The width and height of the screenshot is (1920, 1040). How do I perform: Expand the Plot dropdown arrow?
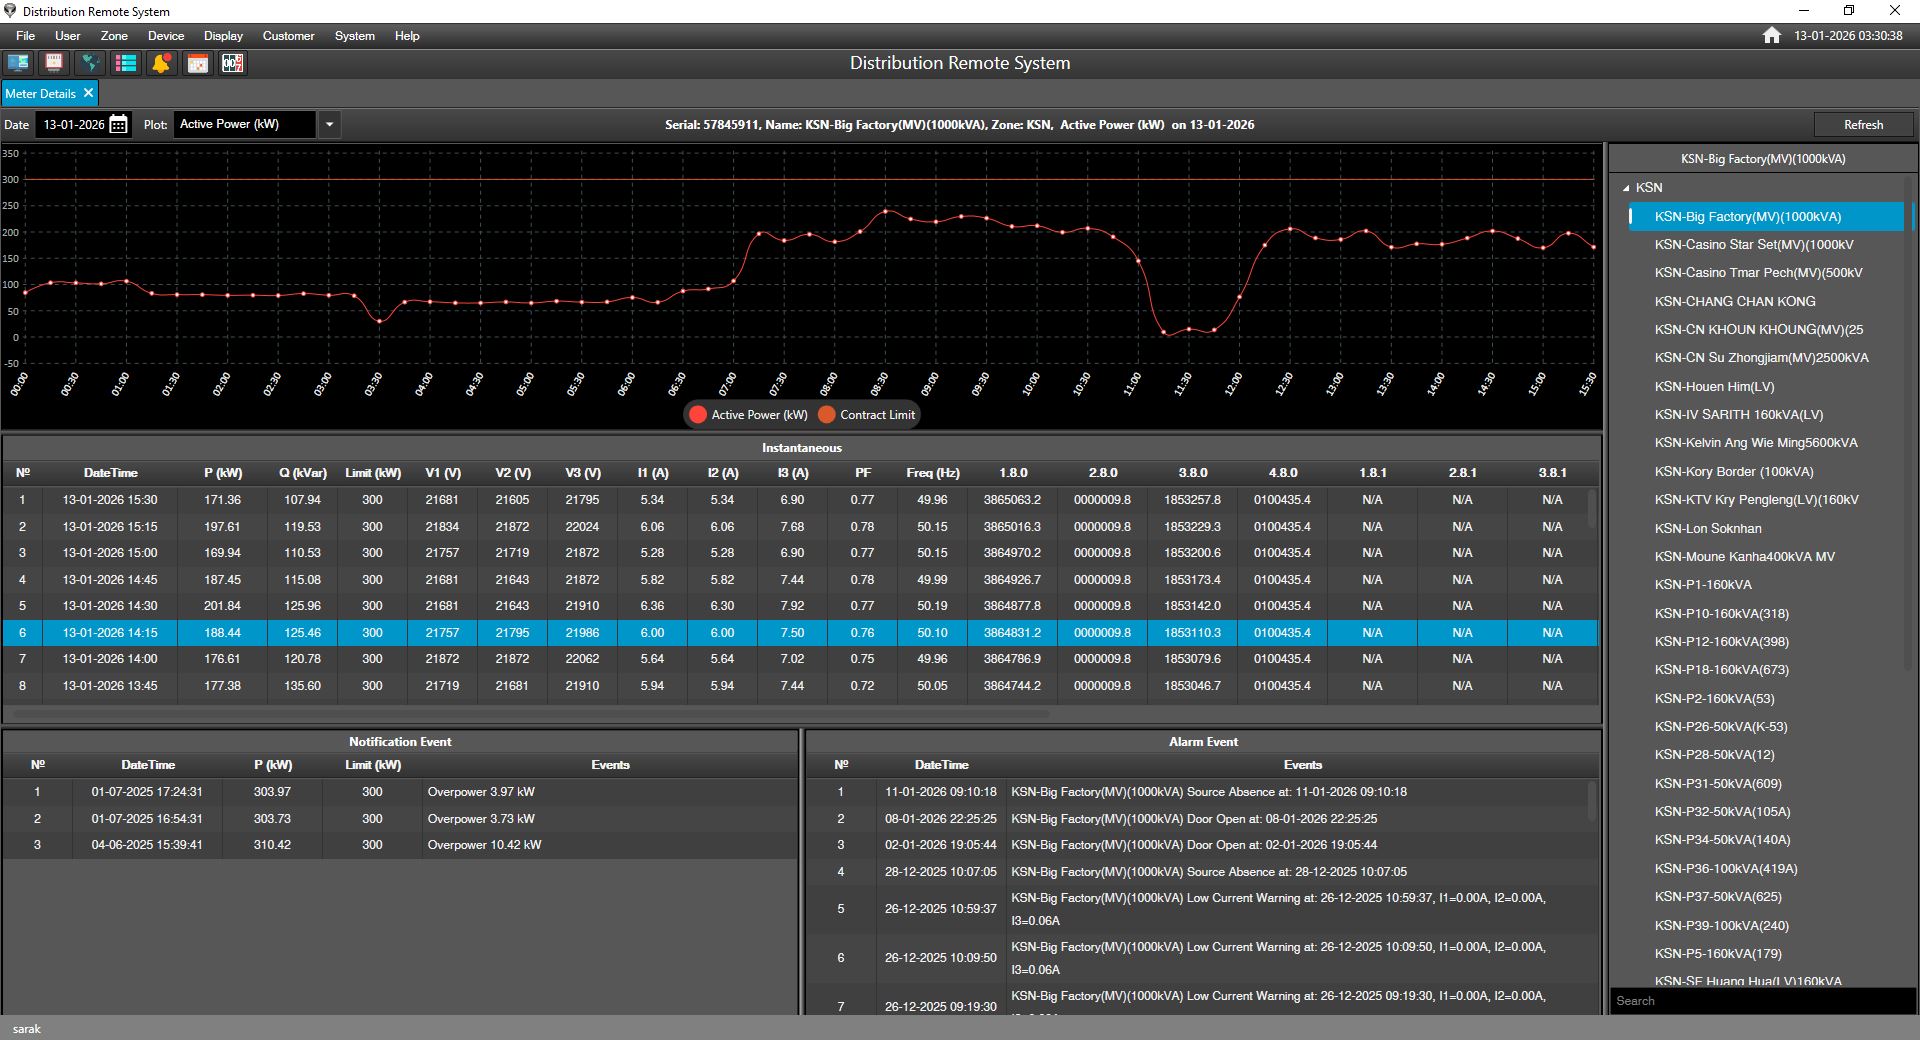[329, 125]
